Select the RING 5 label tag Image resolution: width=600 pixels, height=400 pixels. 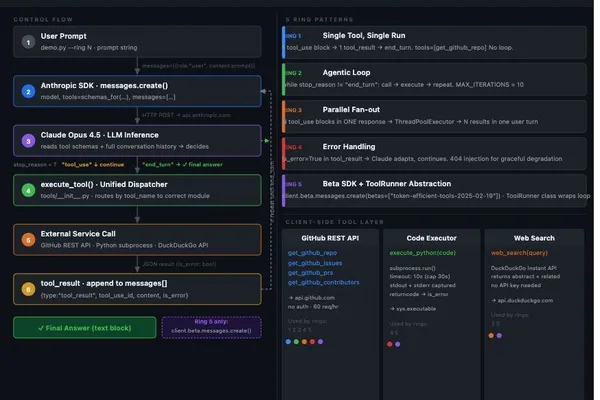pyautogui.click(x=293, y=184)
